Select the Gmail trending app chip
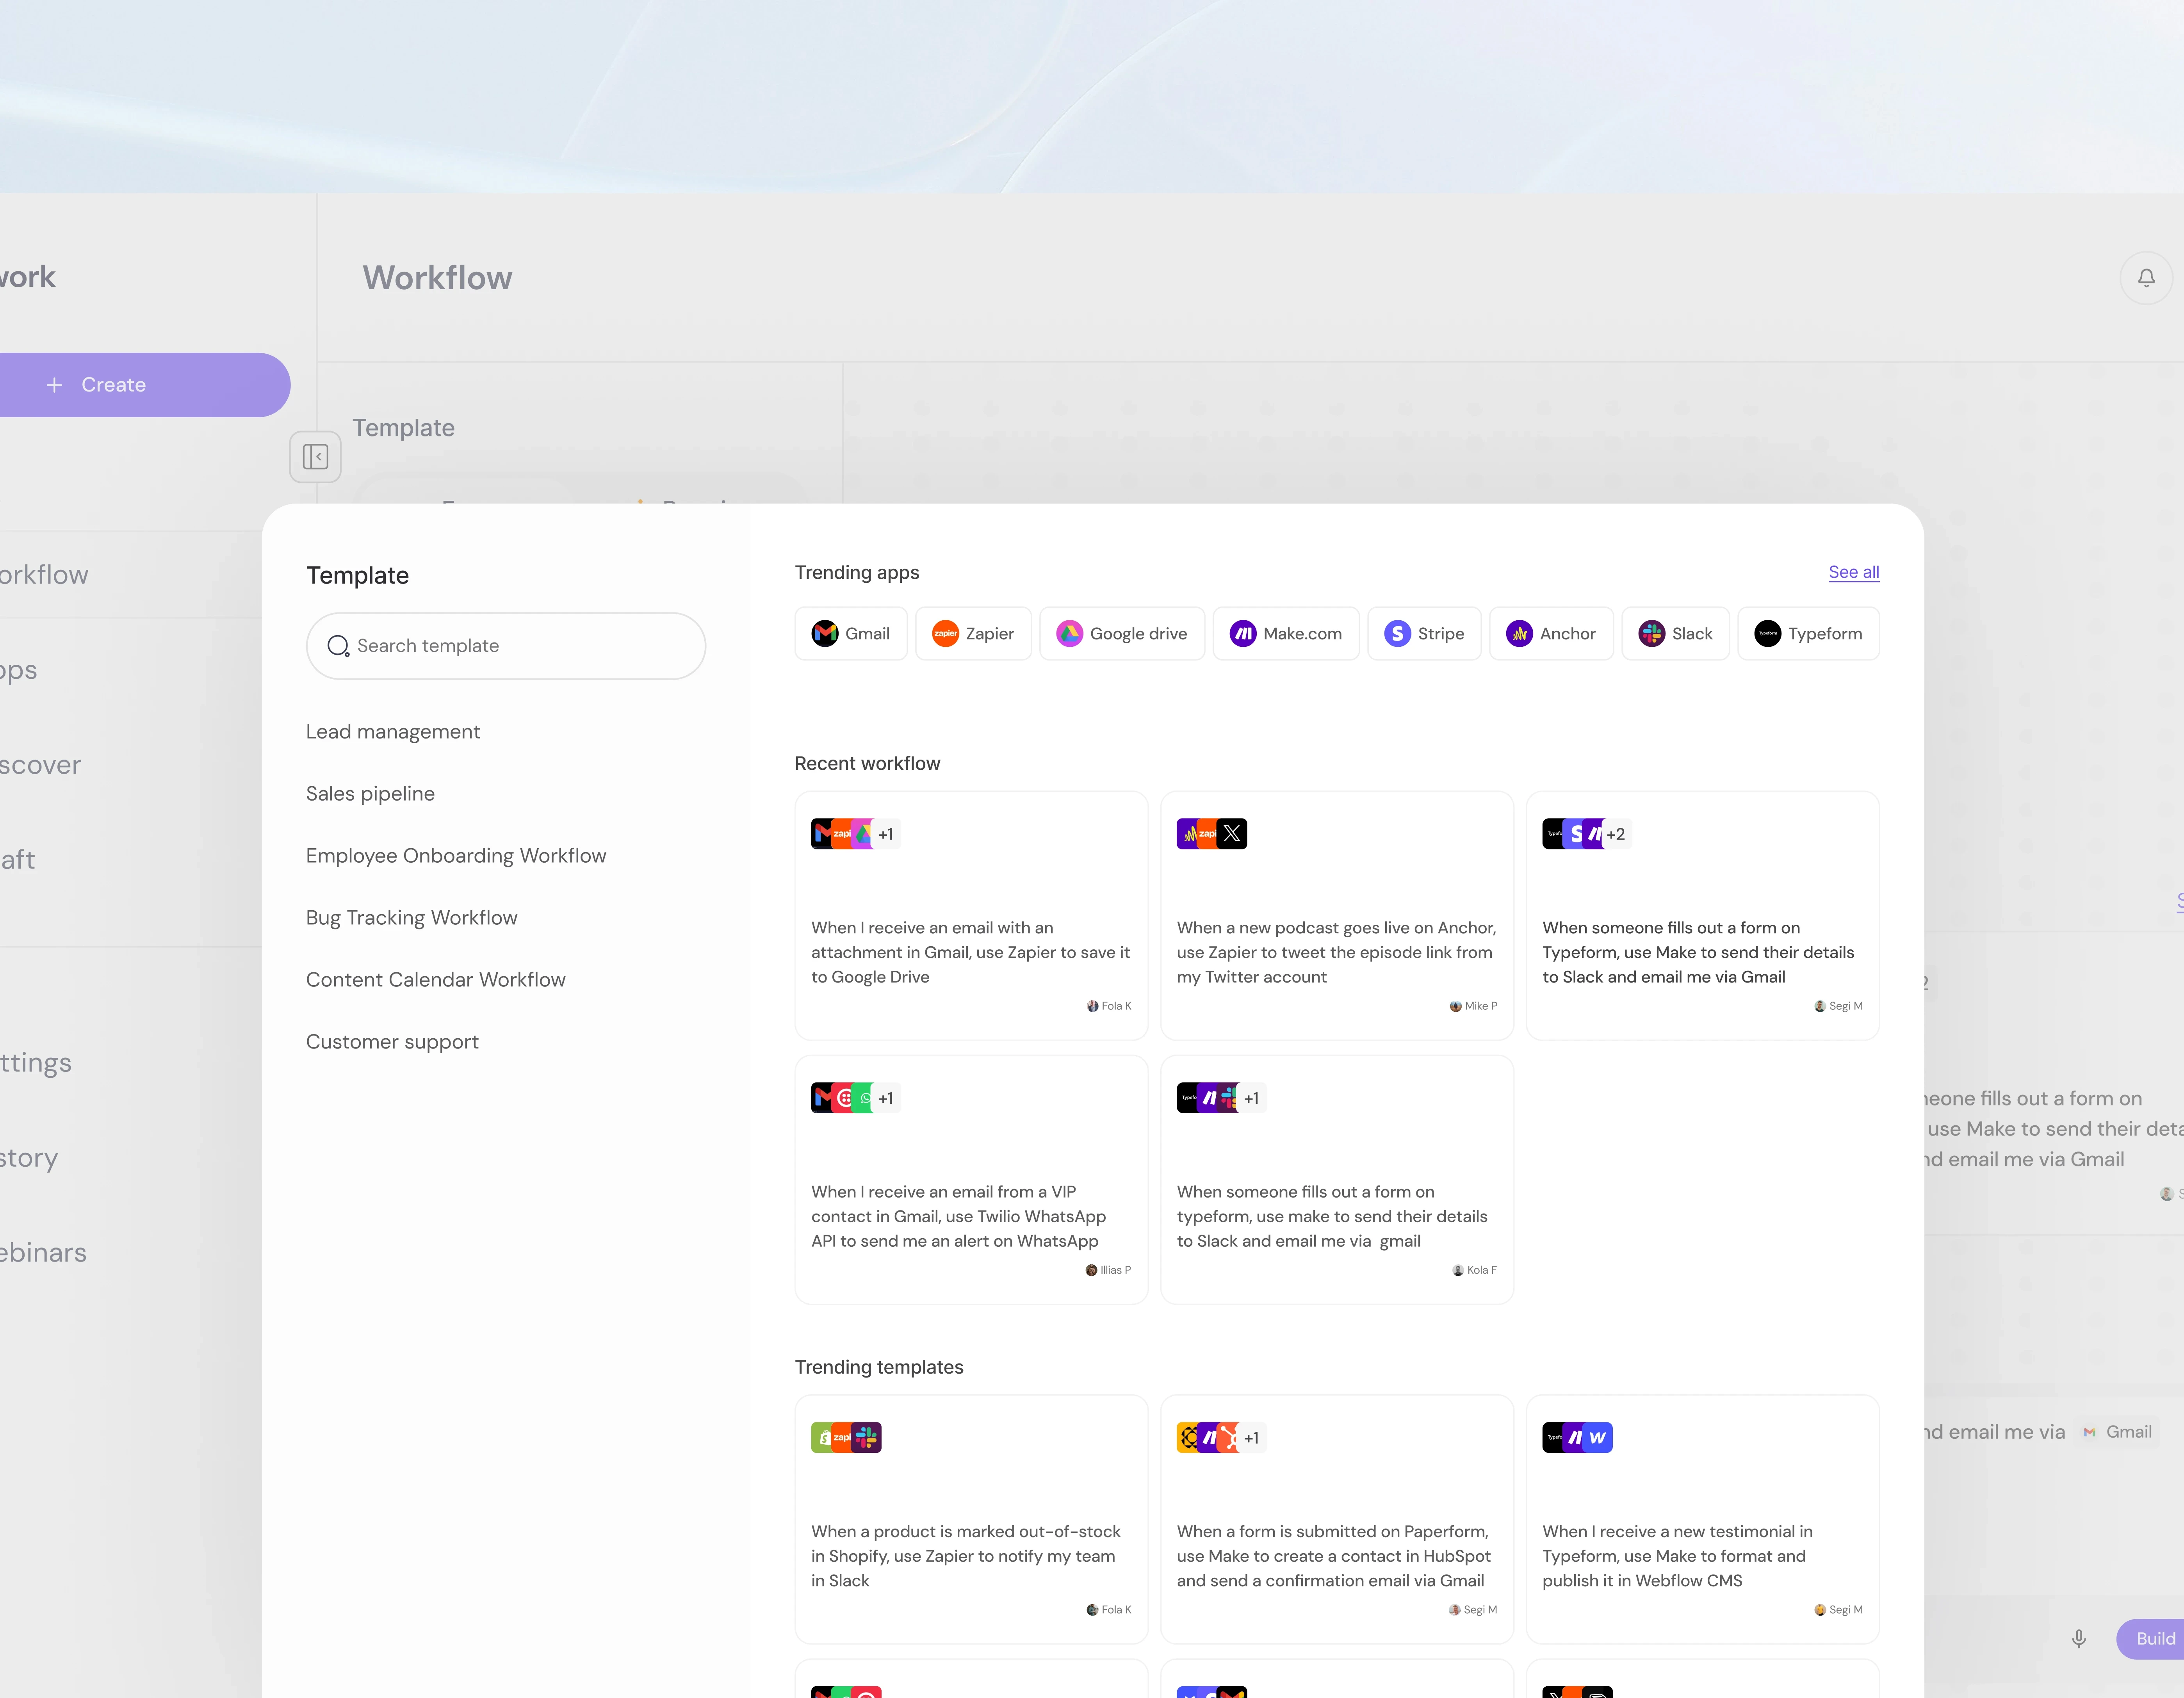2184x1698 pixels. click(851, 634)
